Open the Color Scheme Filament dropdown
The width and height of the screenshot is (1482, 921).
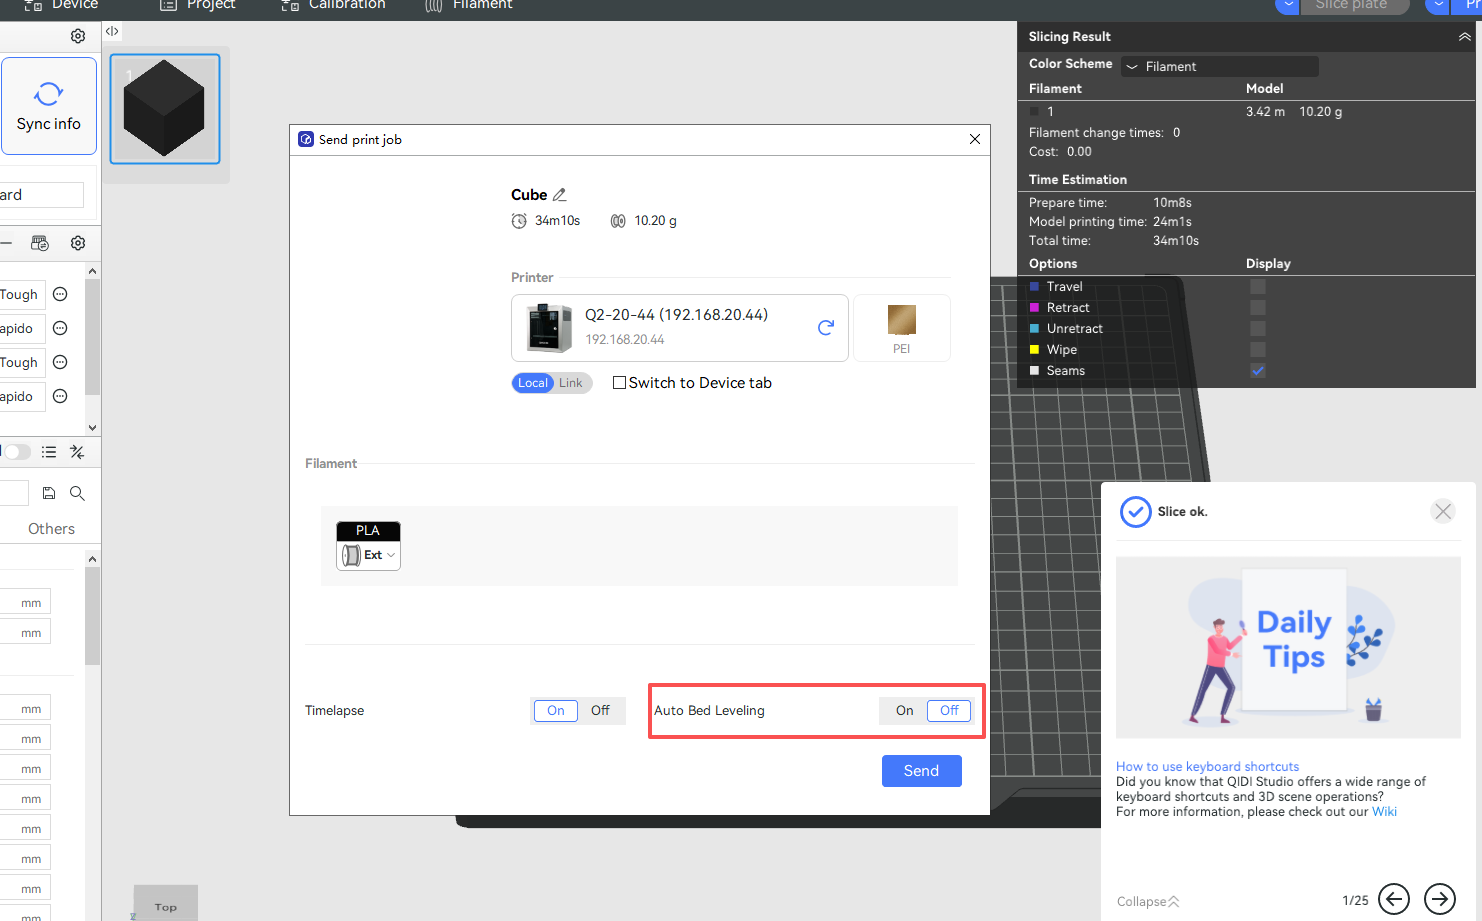[x=1218, y=67]
